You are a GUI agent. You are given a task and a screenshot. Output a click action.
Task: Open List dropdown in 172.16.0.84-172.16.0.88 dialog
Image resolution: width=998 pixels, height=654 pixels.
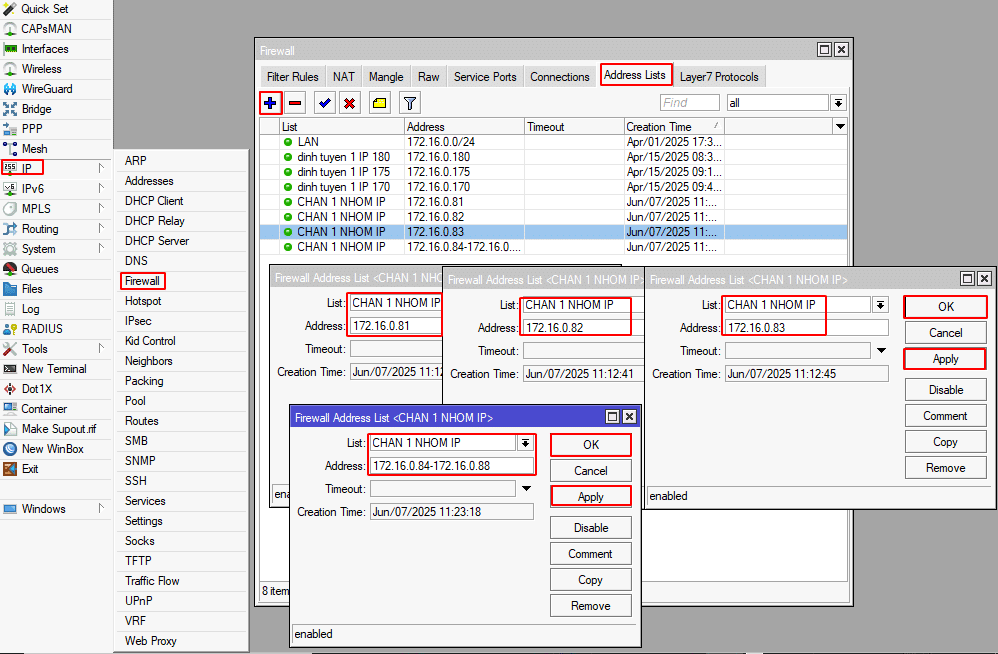point(525,443)
